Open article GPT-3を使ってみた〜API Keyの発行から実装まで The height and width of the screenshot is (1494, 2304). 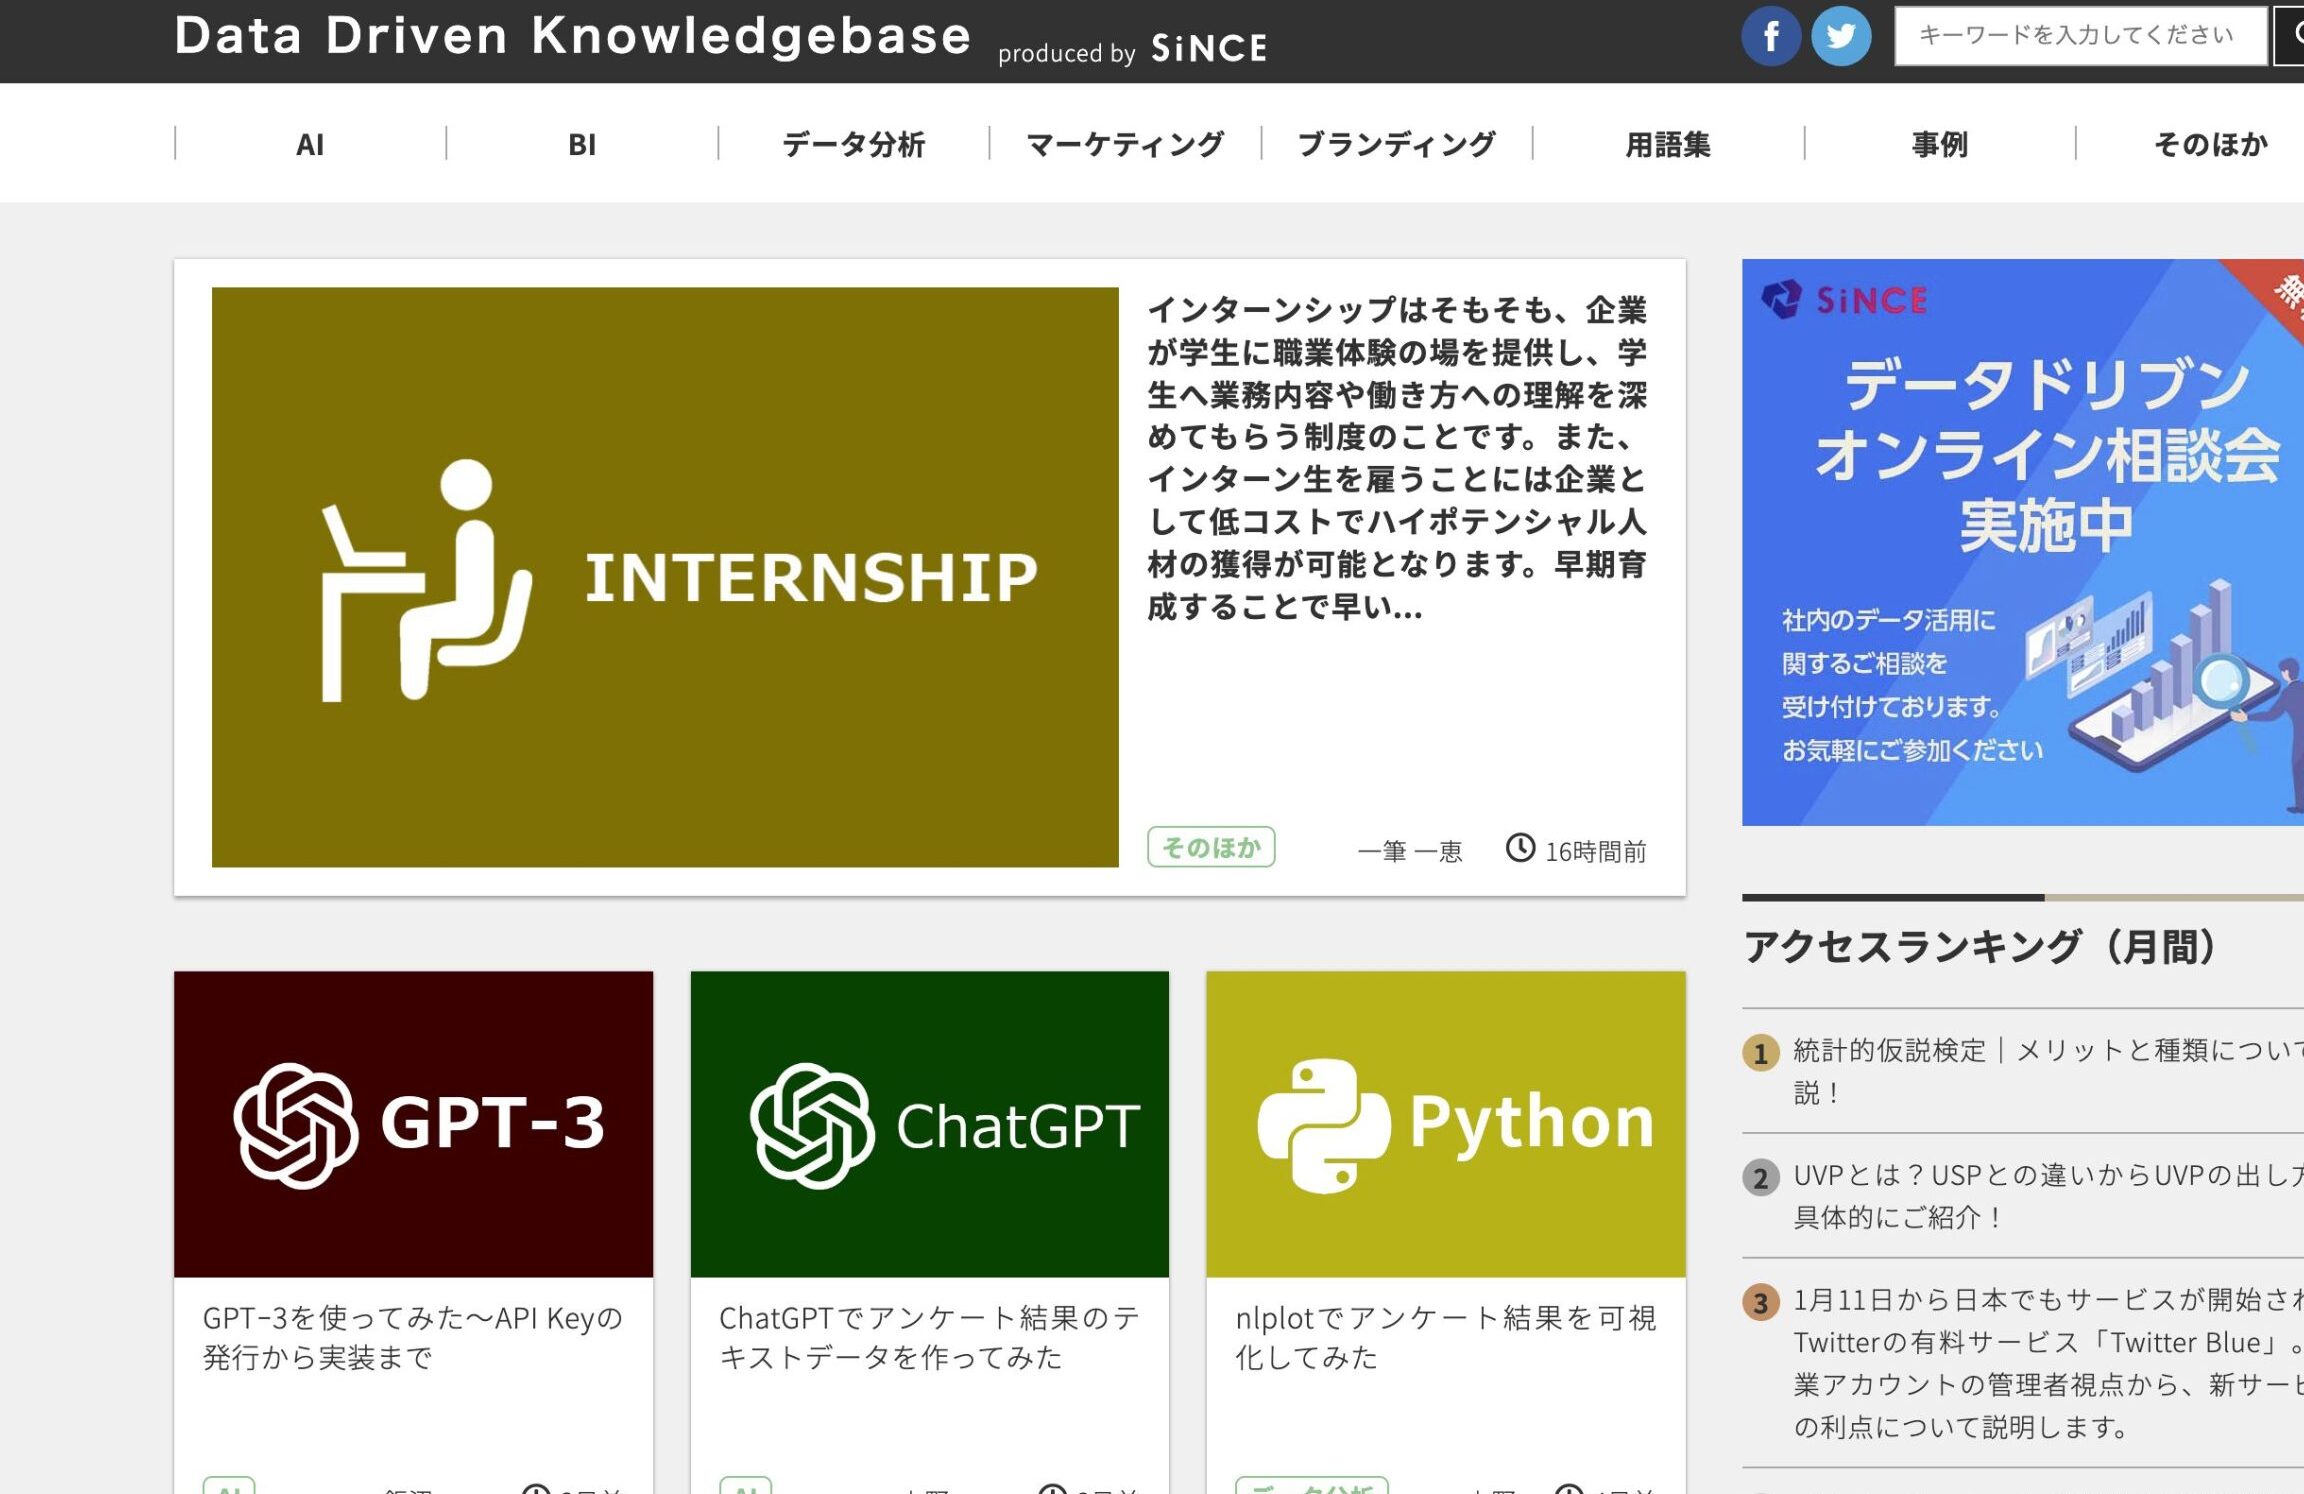click(x=413, y=1337)
